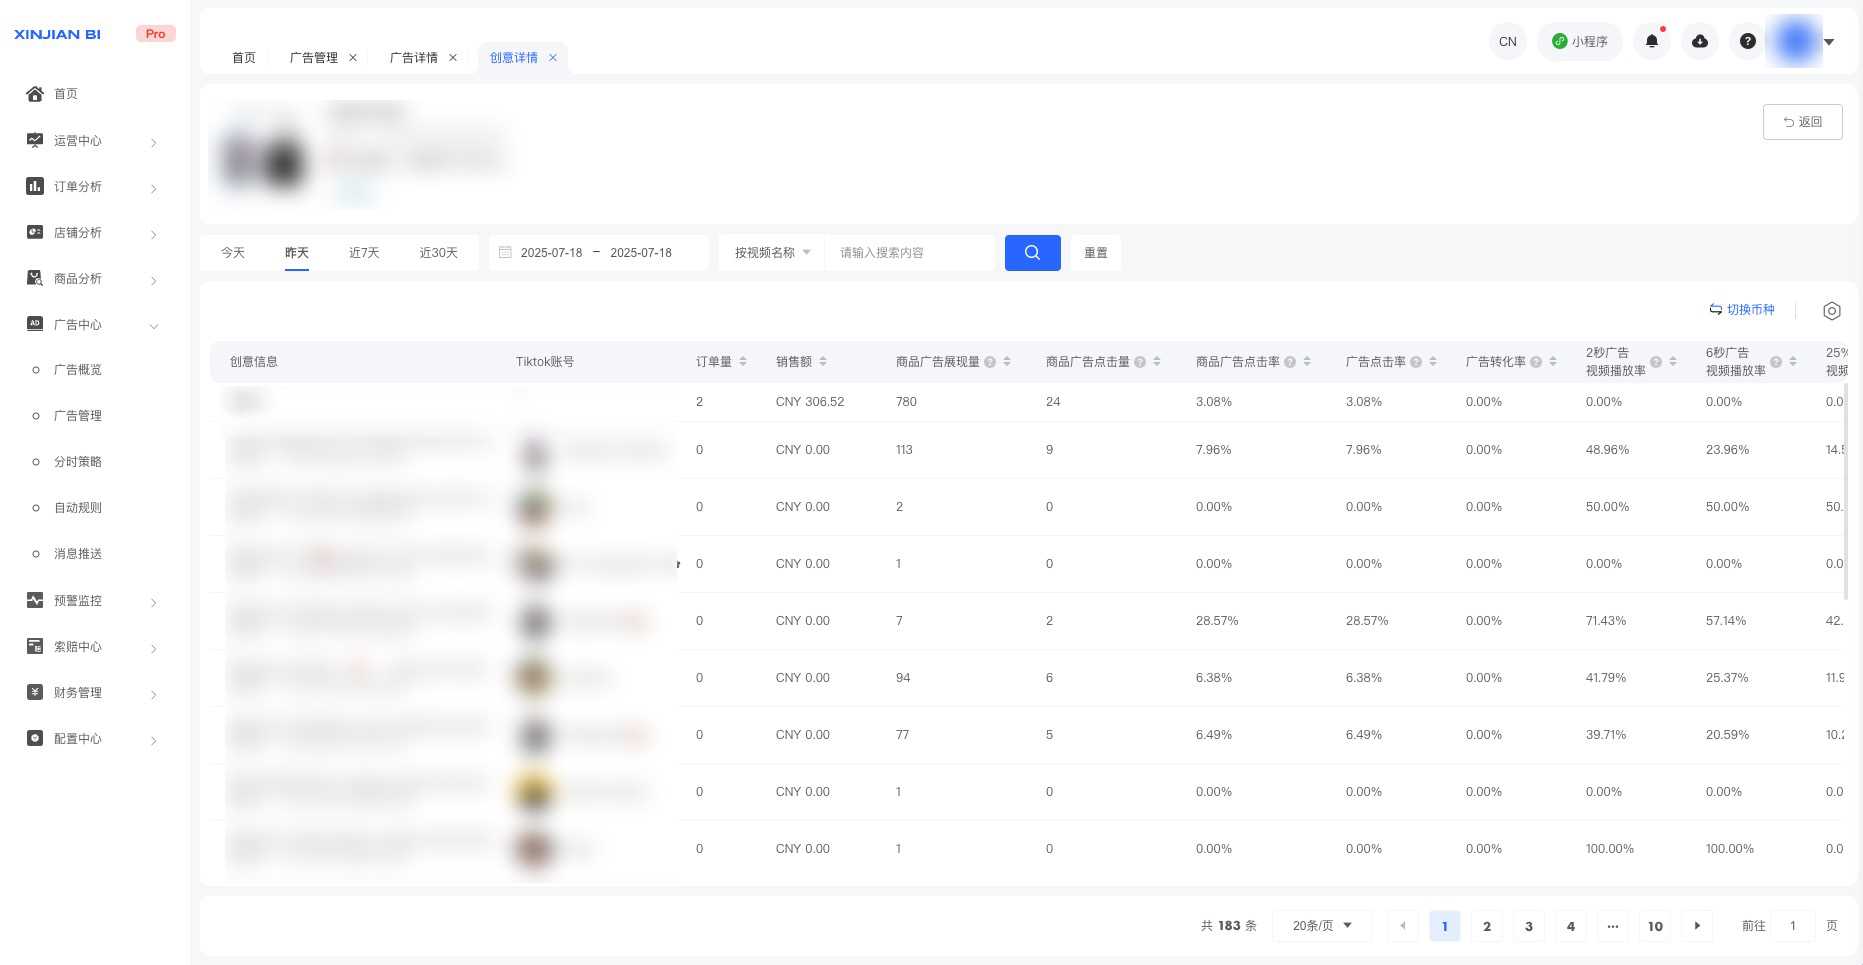Viewport: 1863px width, 965px height.
Task: Switch to the 广告管理 tab
Action: (313, 57)
